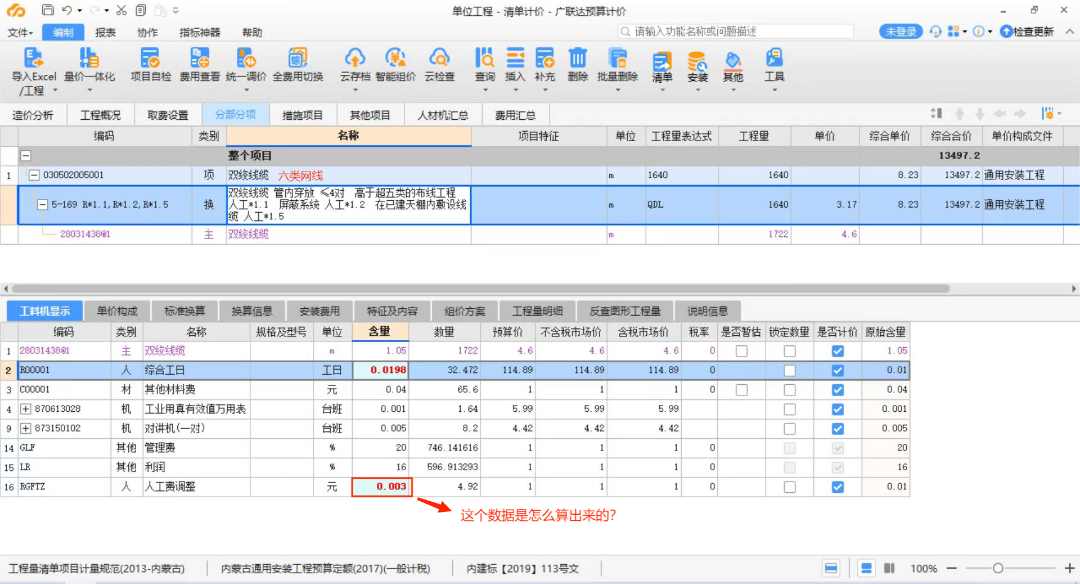Screen dimensions: 1080x584
Task: Open the 标准换算 lower tab
Action: pos(185,311)
